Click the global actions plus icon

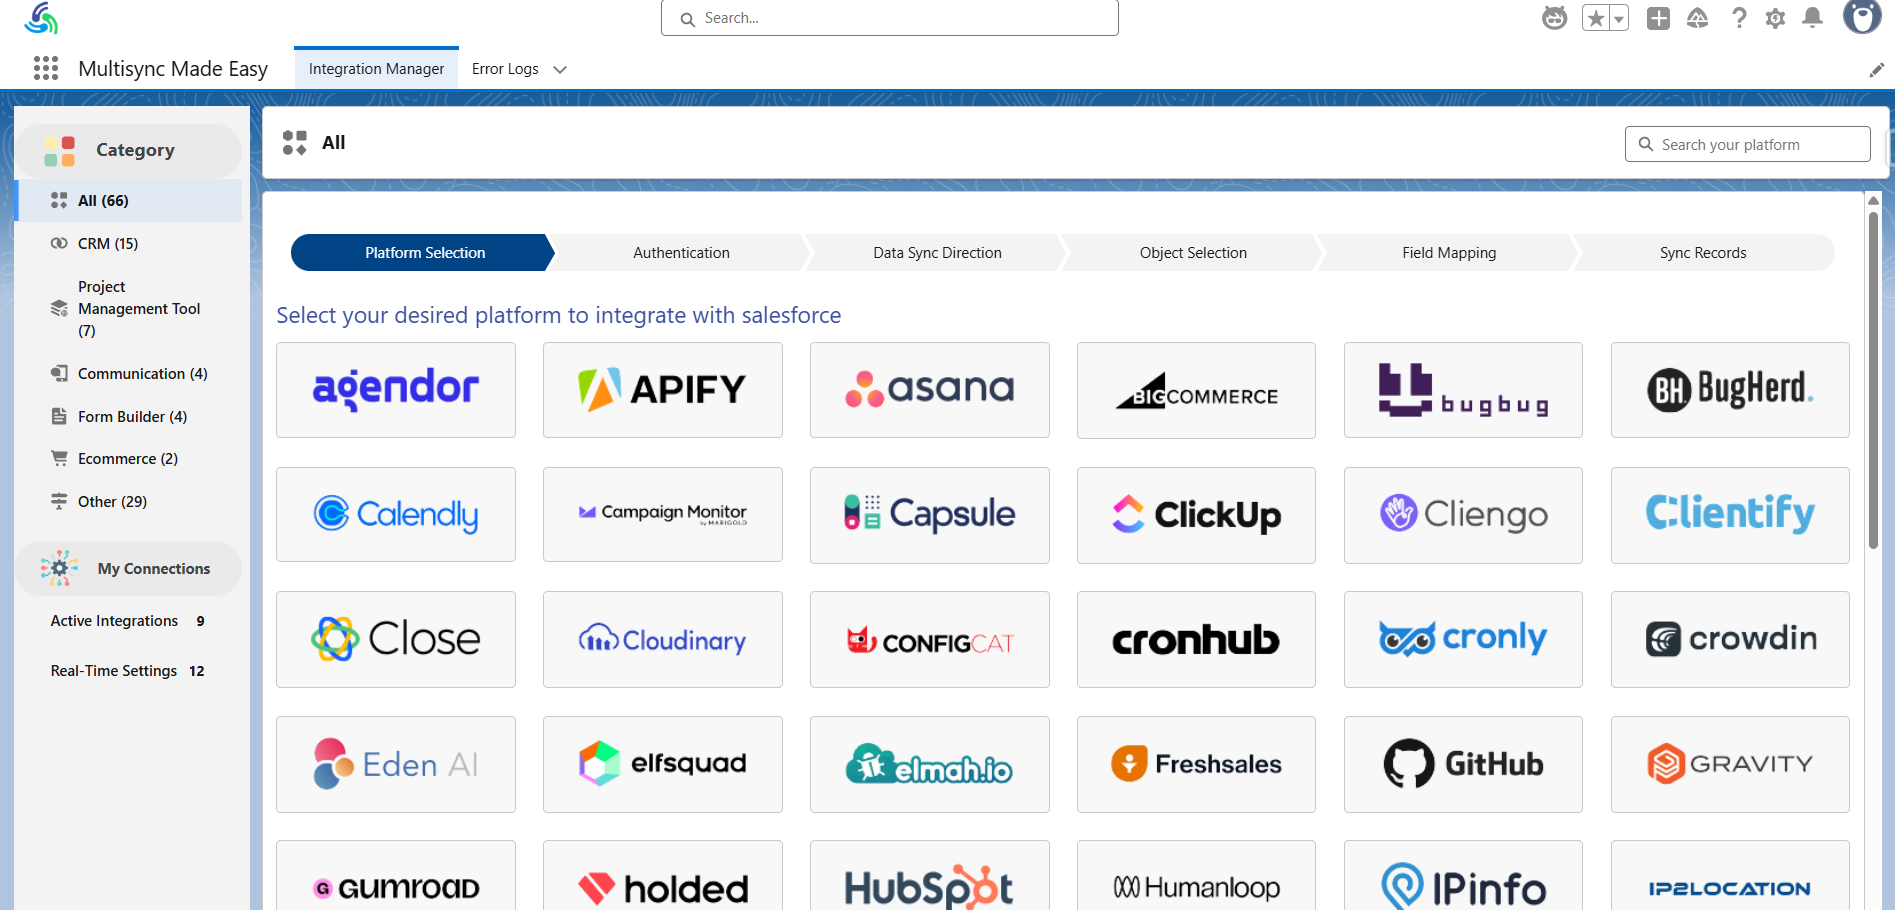coord(1658,18)
